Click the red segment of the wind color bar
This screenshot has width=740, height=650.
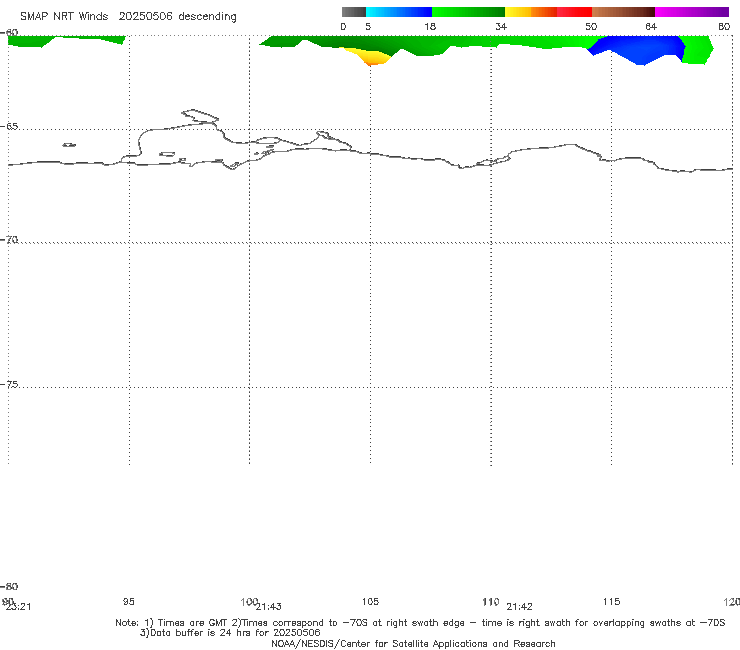574,12
